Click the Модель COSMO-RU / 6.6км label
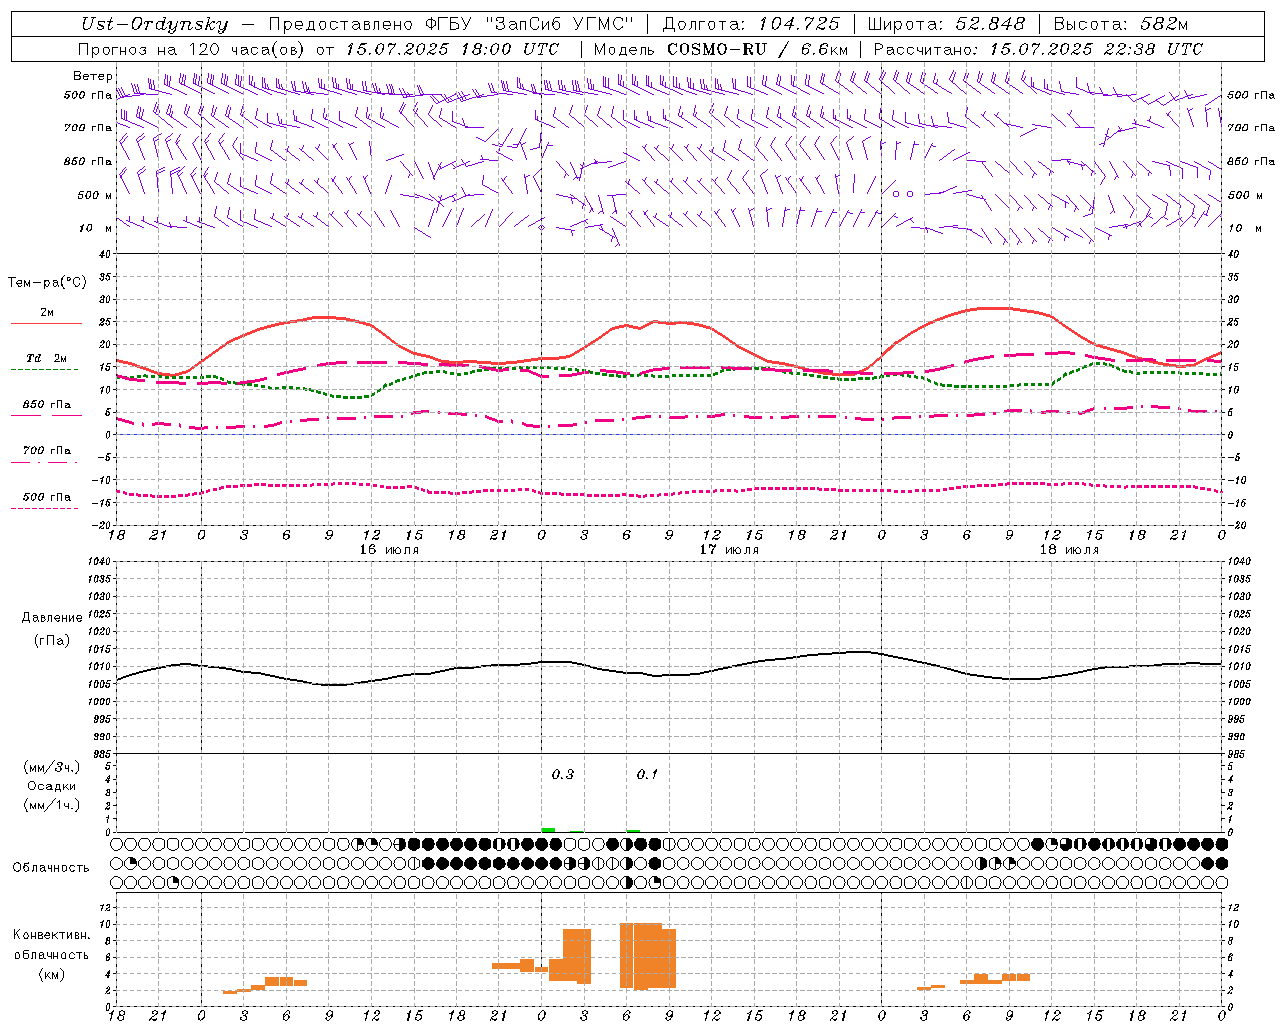Screen dimensions: 1280x1024 [721, 49]
